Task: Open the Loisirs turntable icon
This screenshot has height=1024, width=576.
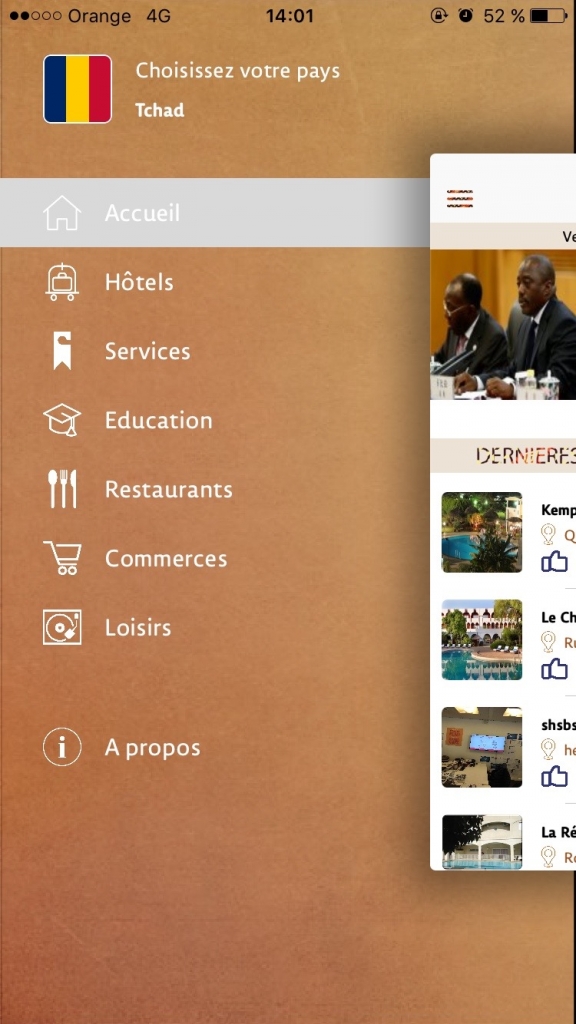Action: [x=62, y=628]
